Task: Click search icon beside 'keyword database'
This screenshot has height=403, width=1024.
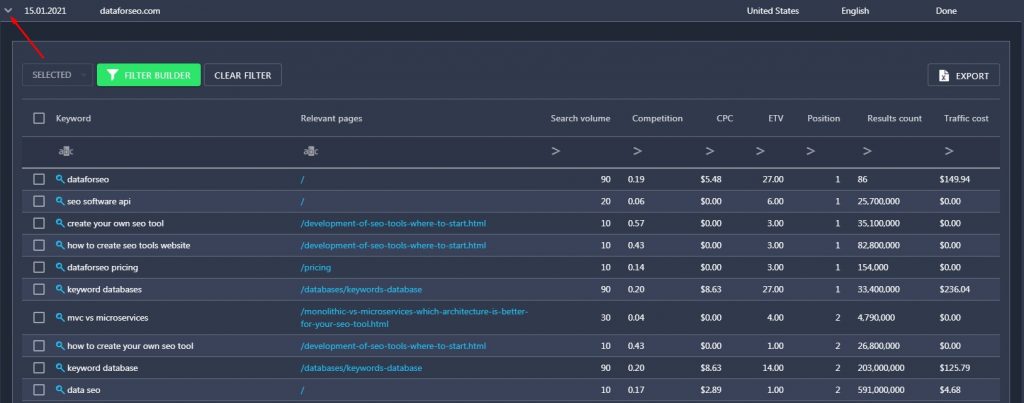Action: pos(60,367)
